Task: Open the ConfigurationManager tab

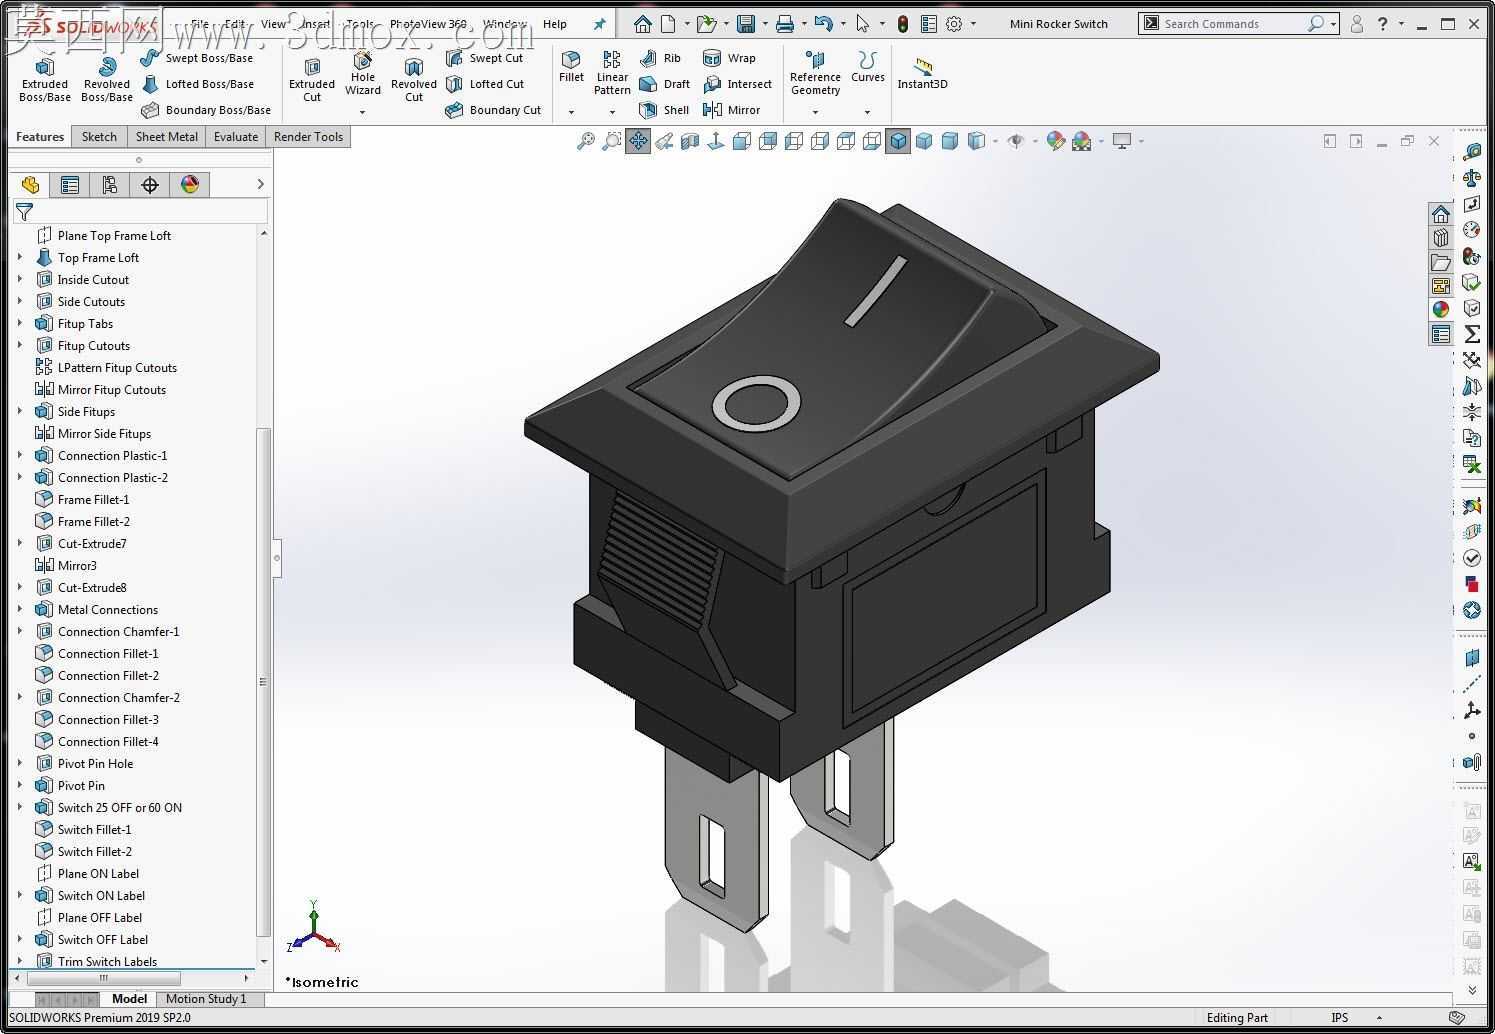Action: tap(109, 184)
